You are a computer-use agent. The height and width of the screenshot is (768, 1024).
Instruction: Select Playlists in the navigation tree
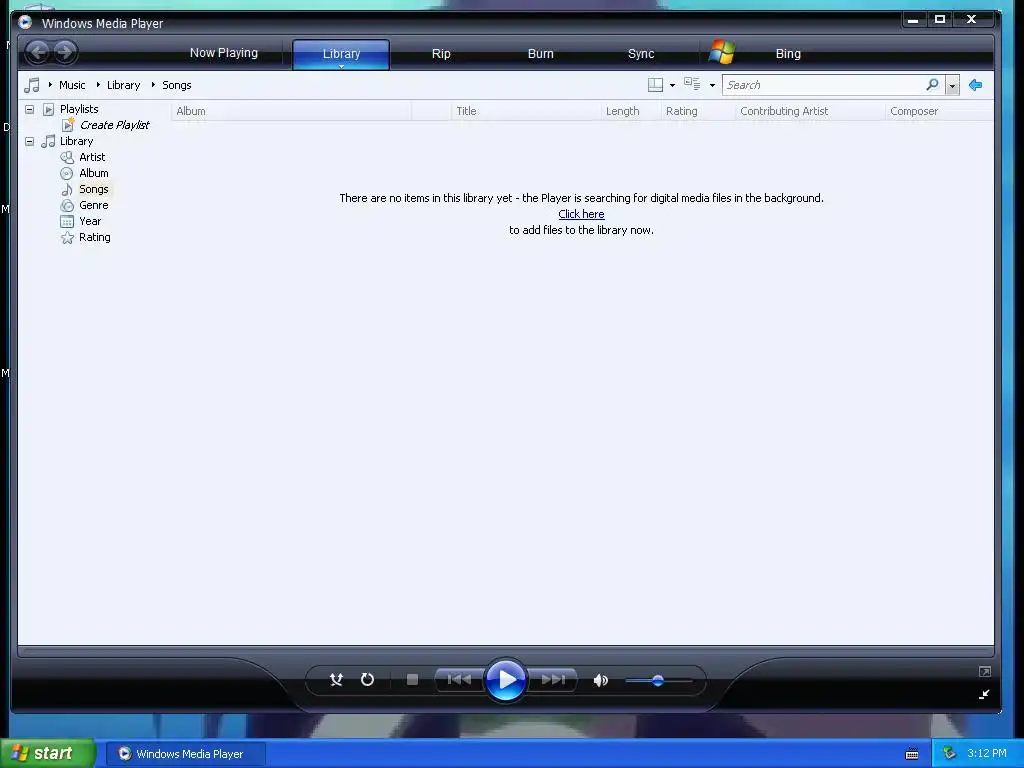click(x=79, y=109)
